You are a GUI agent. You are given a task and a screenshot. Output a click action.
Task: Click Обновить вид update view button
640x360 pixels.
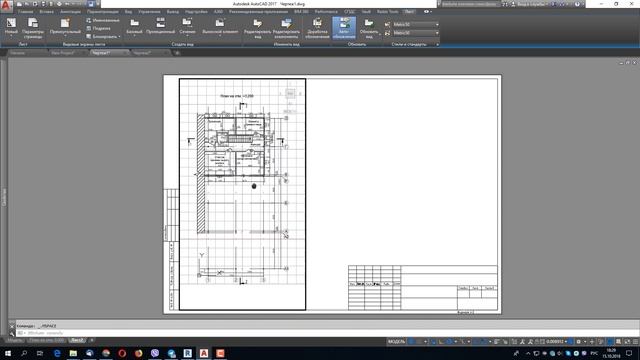pos(369,28)
